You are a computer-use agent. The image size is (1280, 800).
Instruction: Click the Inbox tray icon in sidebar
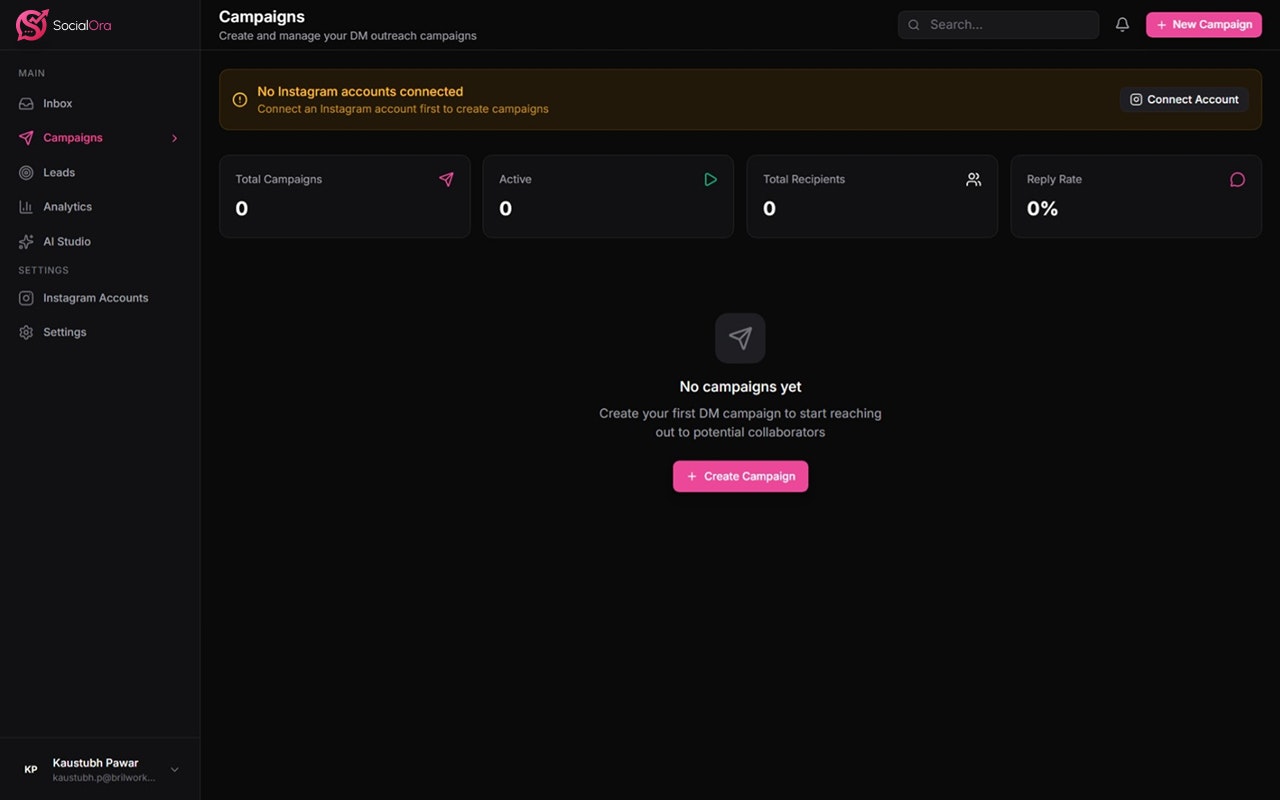tap(26, 104)
